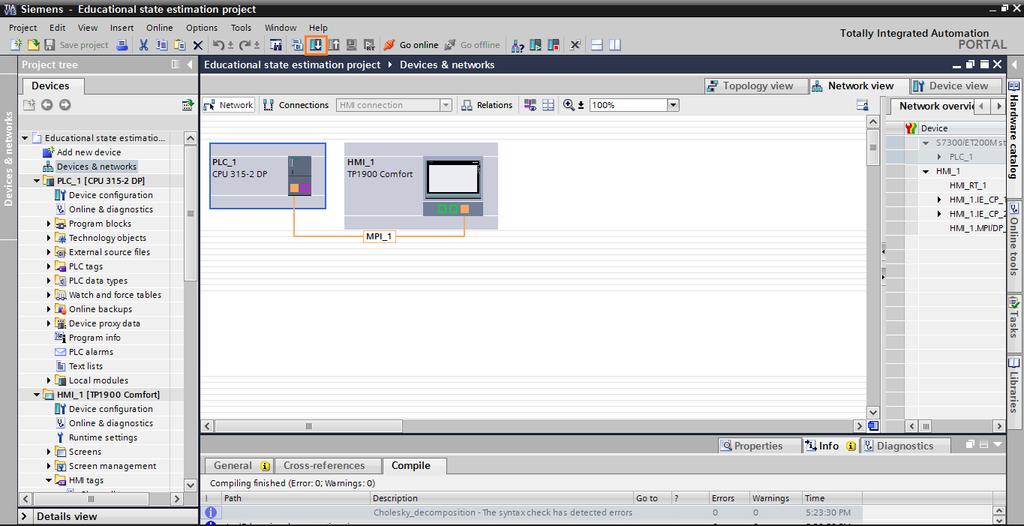
Task: Collapse the PLC_1 [CPU 315-2 DP] node
Action: coord(37,180)
